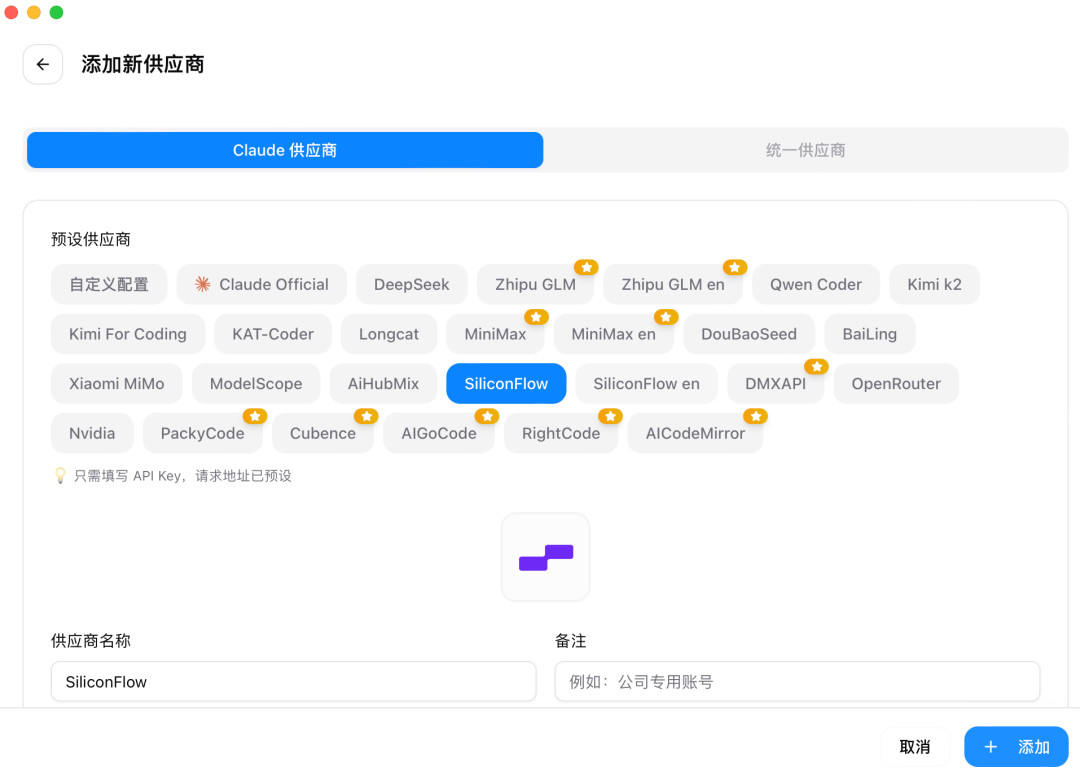Go back using the arrow button
1080x776 pixels.
(x=43, y=64)
